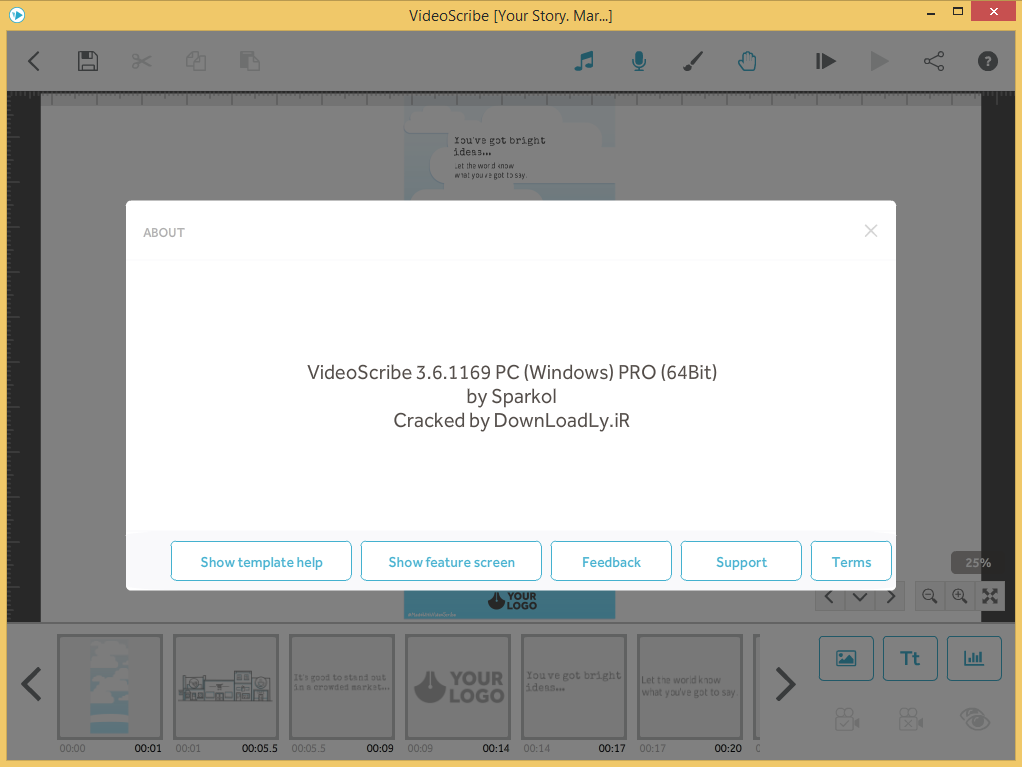Select the YOUR LOGO timeline thumbnail

[458, 687]
